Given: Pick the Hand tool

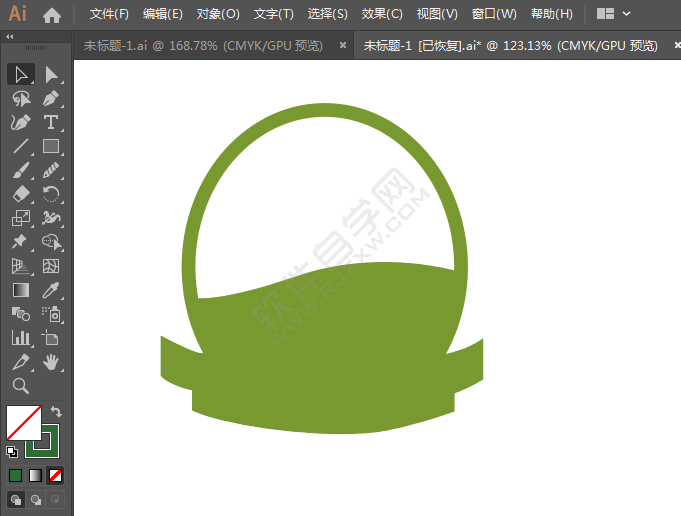Looking at the screenshot, I should pyautogui.click(x=51, y=362).
